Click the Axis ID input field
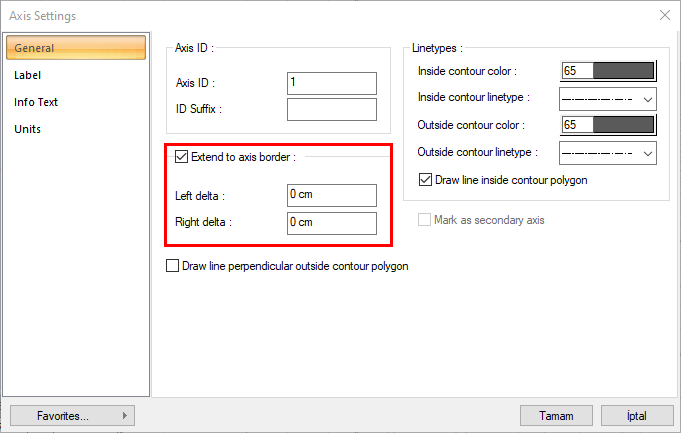 coord(331,83)
